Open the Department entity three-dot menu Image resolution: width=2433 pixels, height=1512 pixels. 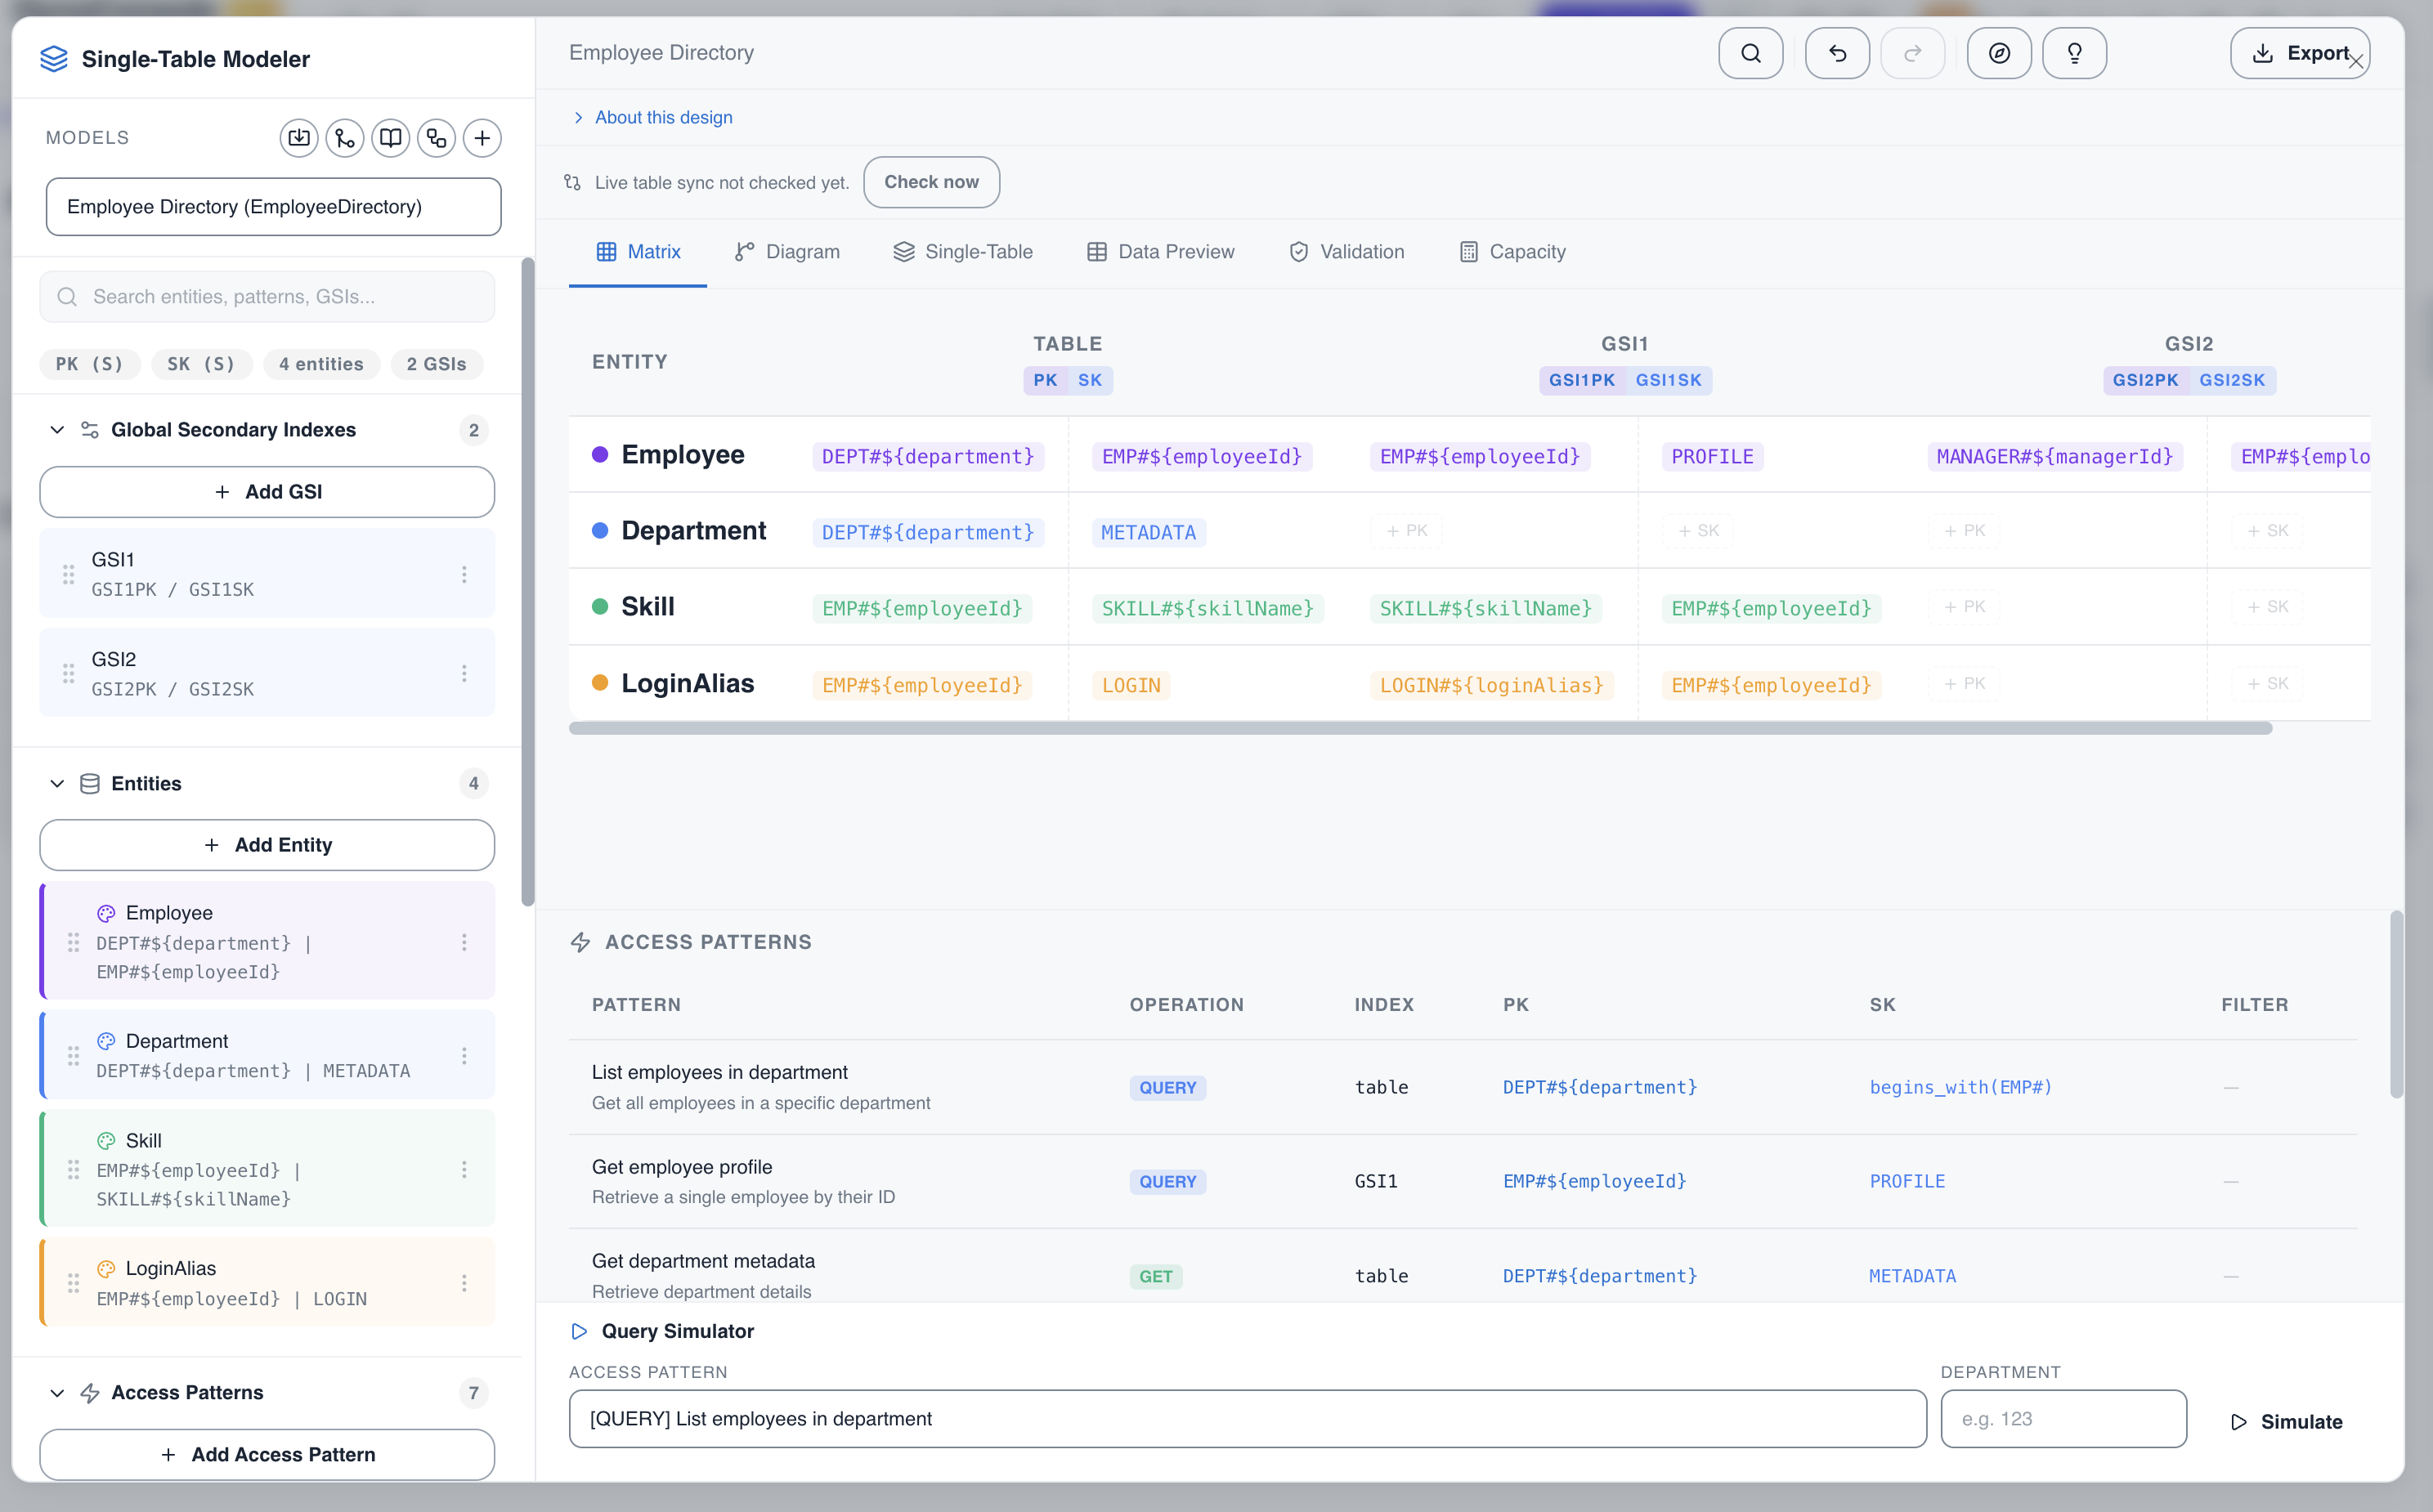[464, 1056]
